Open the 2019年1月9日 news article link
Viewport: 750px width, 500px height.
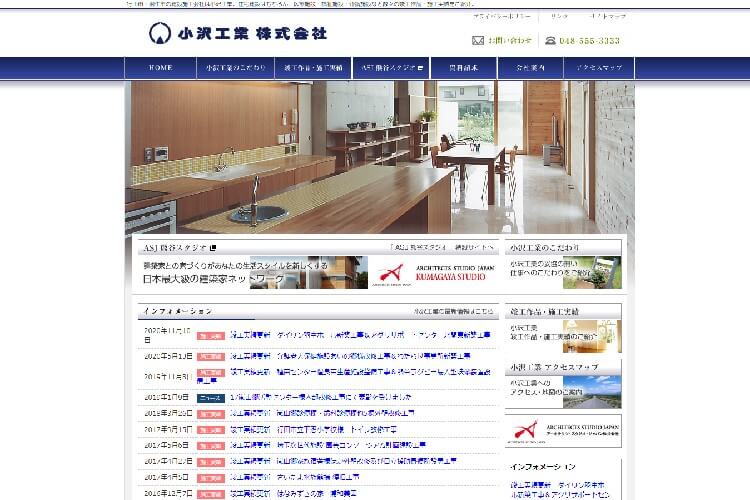pyautogui.click(x=320, y=397)
